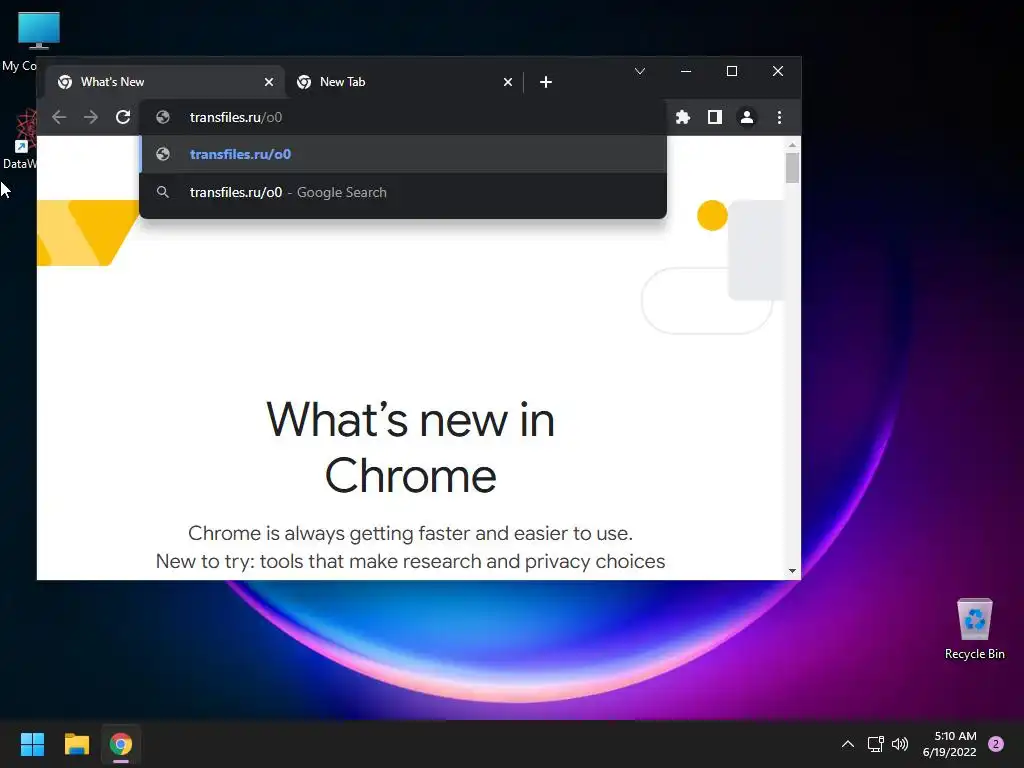The image size is (1024, 768).
Task: Open the profile avatar icon
Action: (x=746, y=118)
